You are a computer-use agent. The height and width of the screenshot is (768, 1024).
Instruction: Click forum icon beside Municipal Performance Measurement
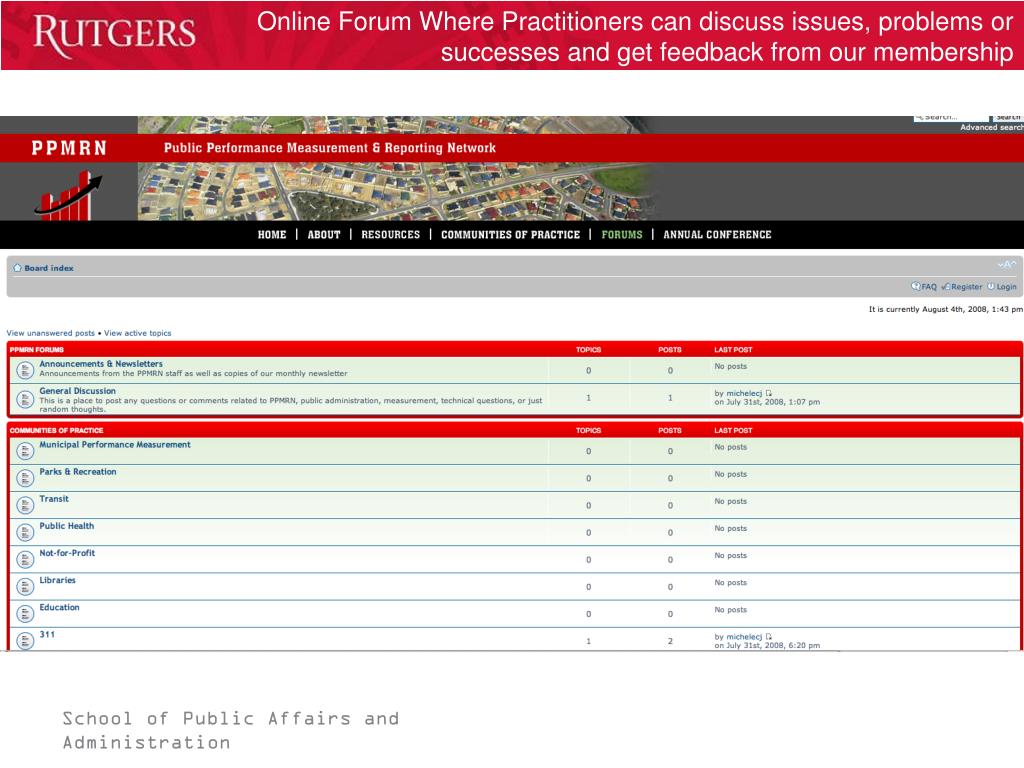pos(25,451)
